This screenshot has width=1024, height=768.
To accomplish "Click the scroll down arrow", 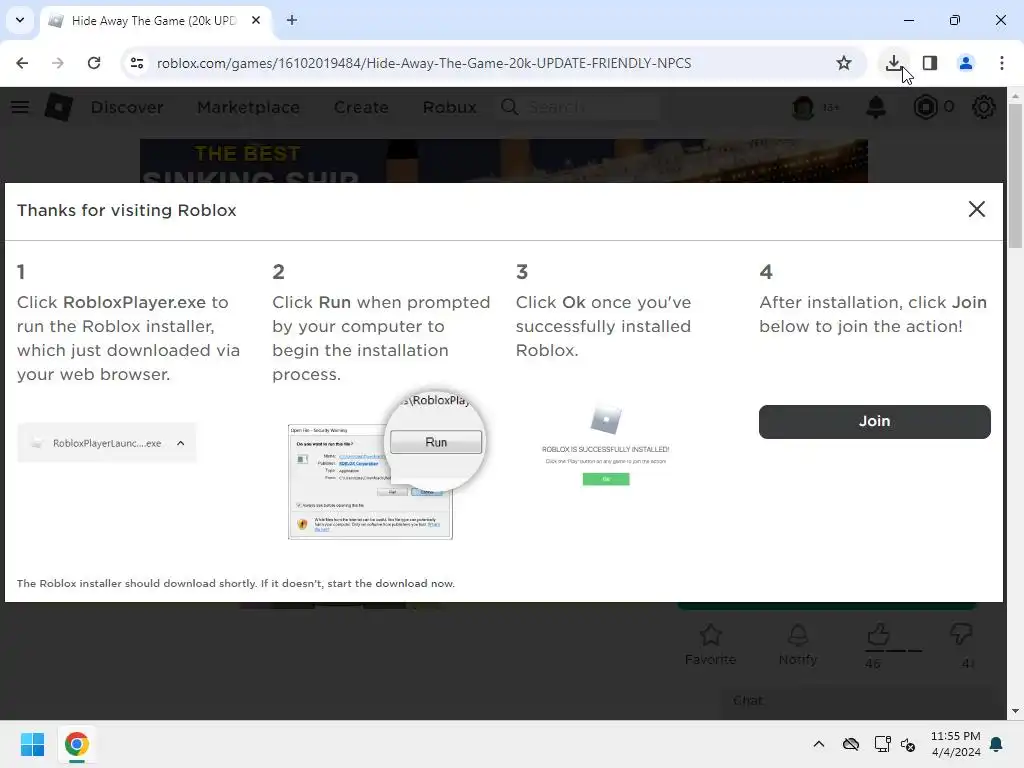I will click(1015, 711).
